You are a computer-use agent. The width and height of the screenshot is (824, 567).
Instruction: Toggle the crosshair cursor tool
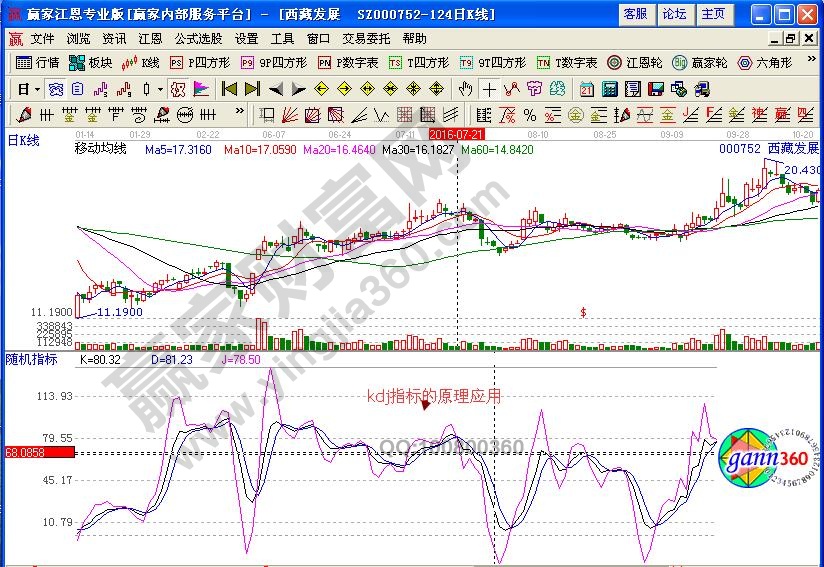488,88
